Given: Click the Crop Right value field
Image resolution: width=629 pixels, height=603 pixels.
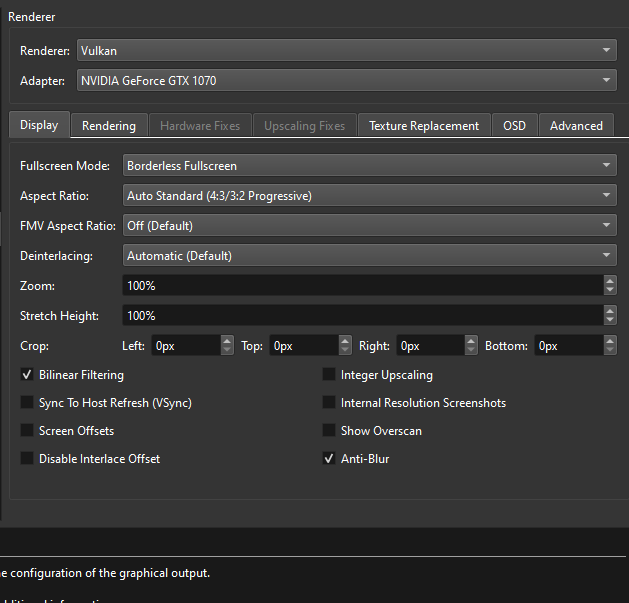Looking at the screenshot, I should (x=430, y=345).
